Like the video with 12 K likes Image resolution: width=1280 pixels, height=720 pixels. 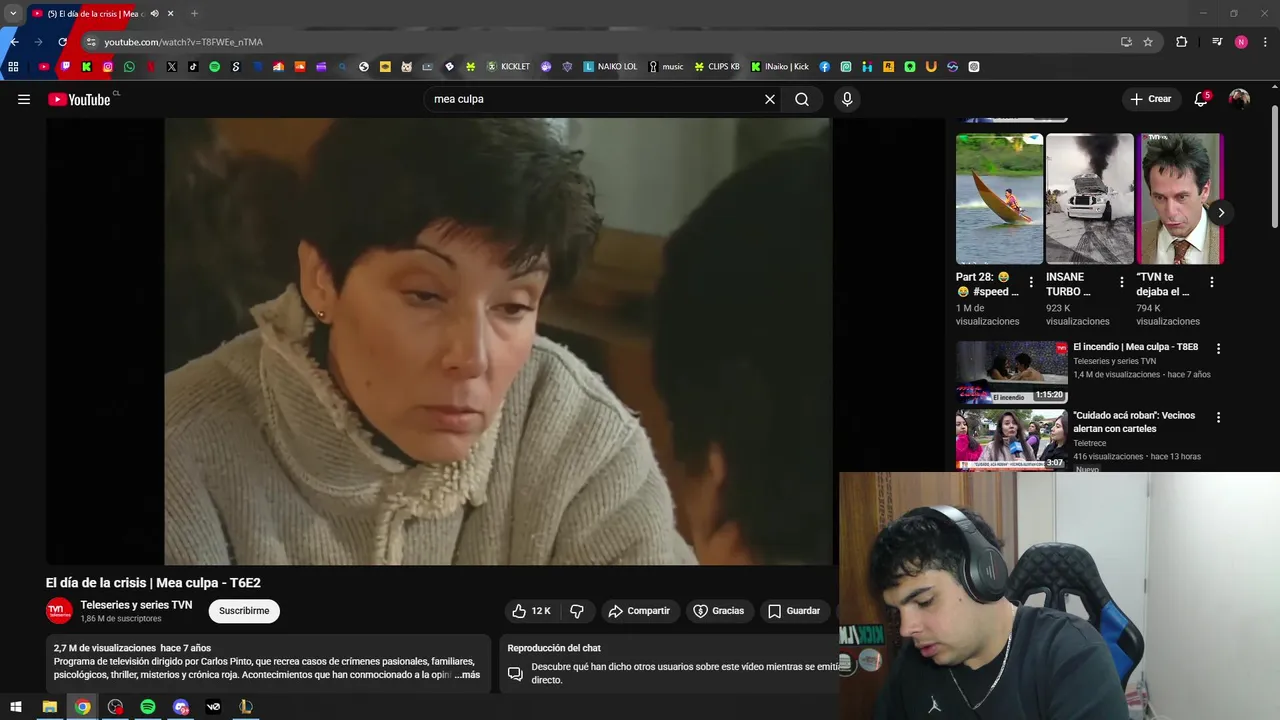[532, 611]
